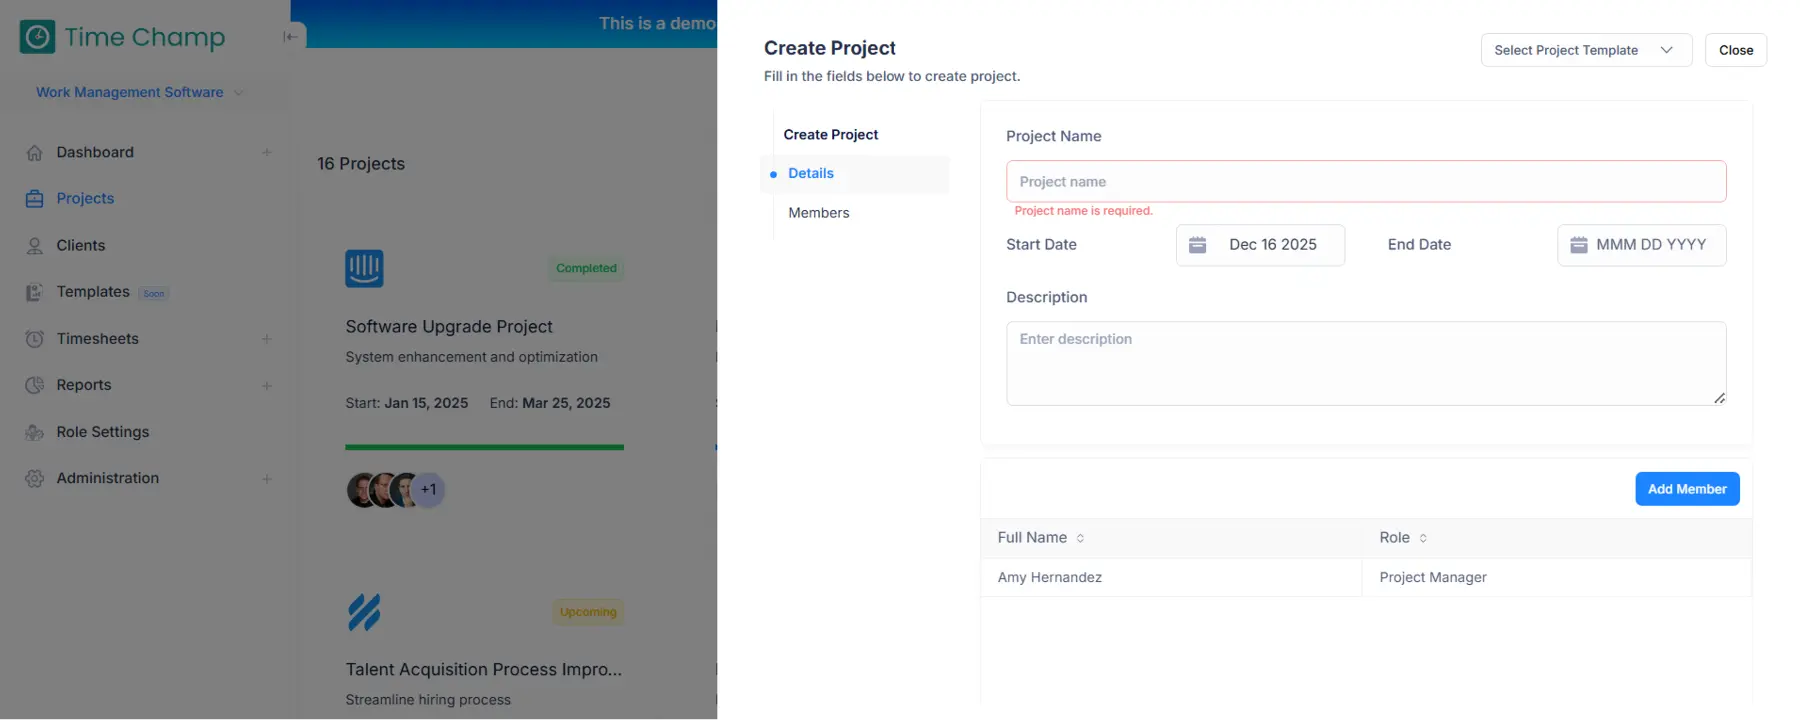Viewport: 1800px width, 720px height.
Task: Click 'System enhancement and optimization' text
Action: [x=471, y=357]
